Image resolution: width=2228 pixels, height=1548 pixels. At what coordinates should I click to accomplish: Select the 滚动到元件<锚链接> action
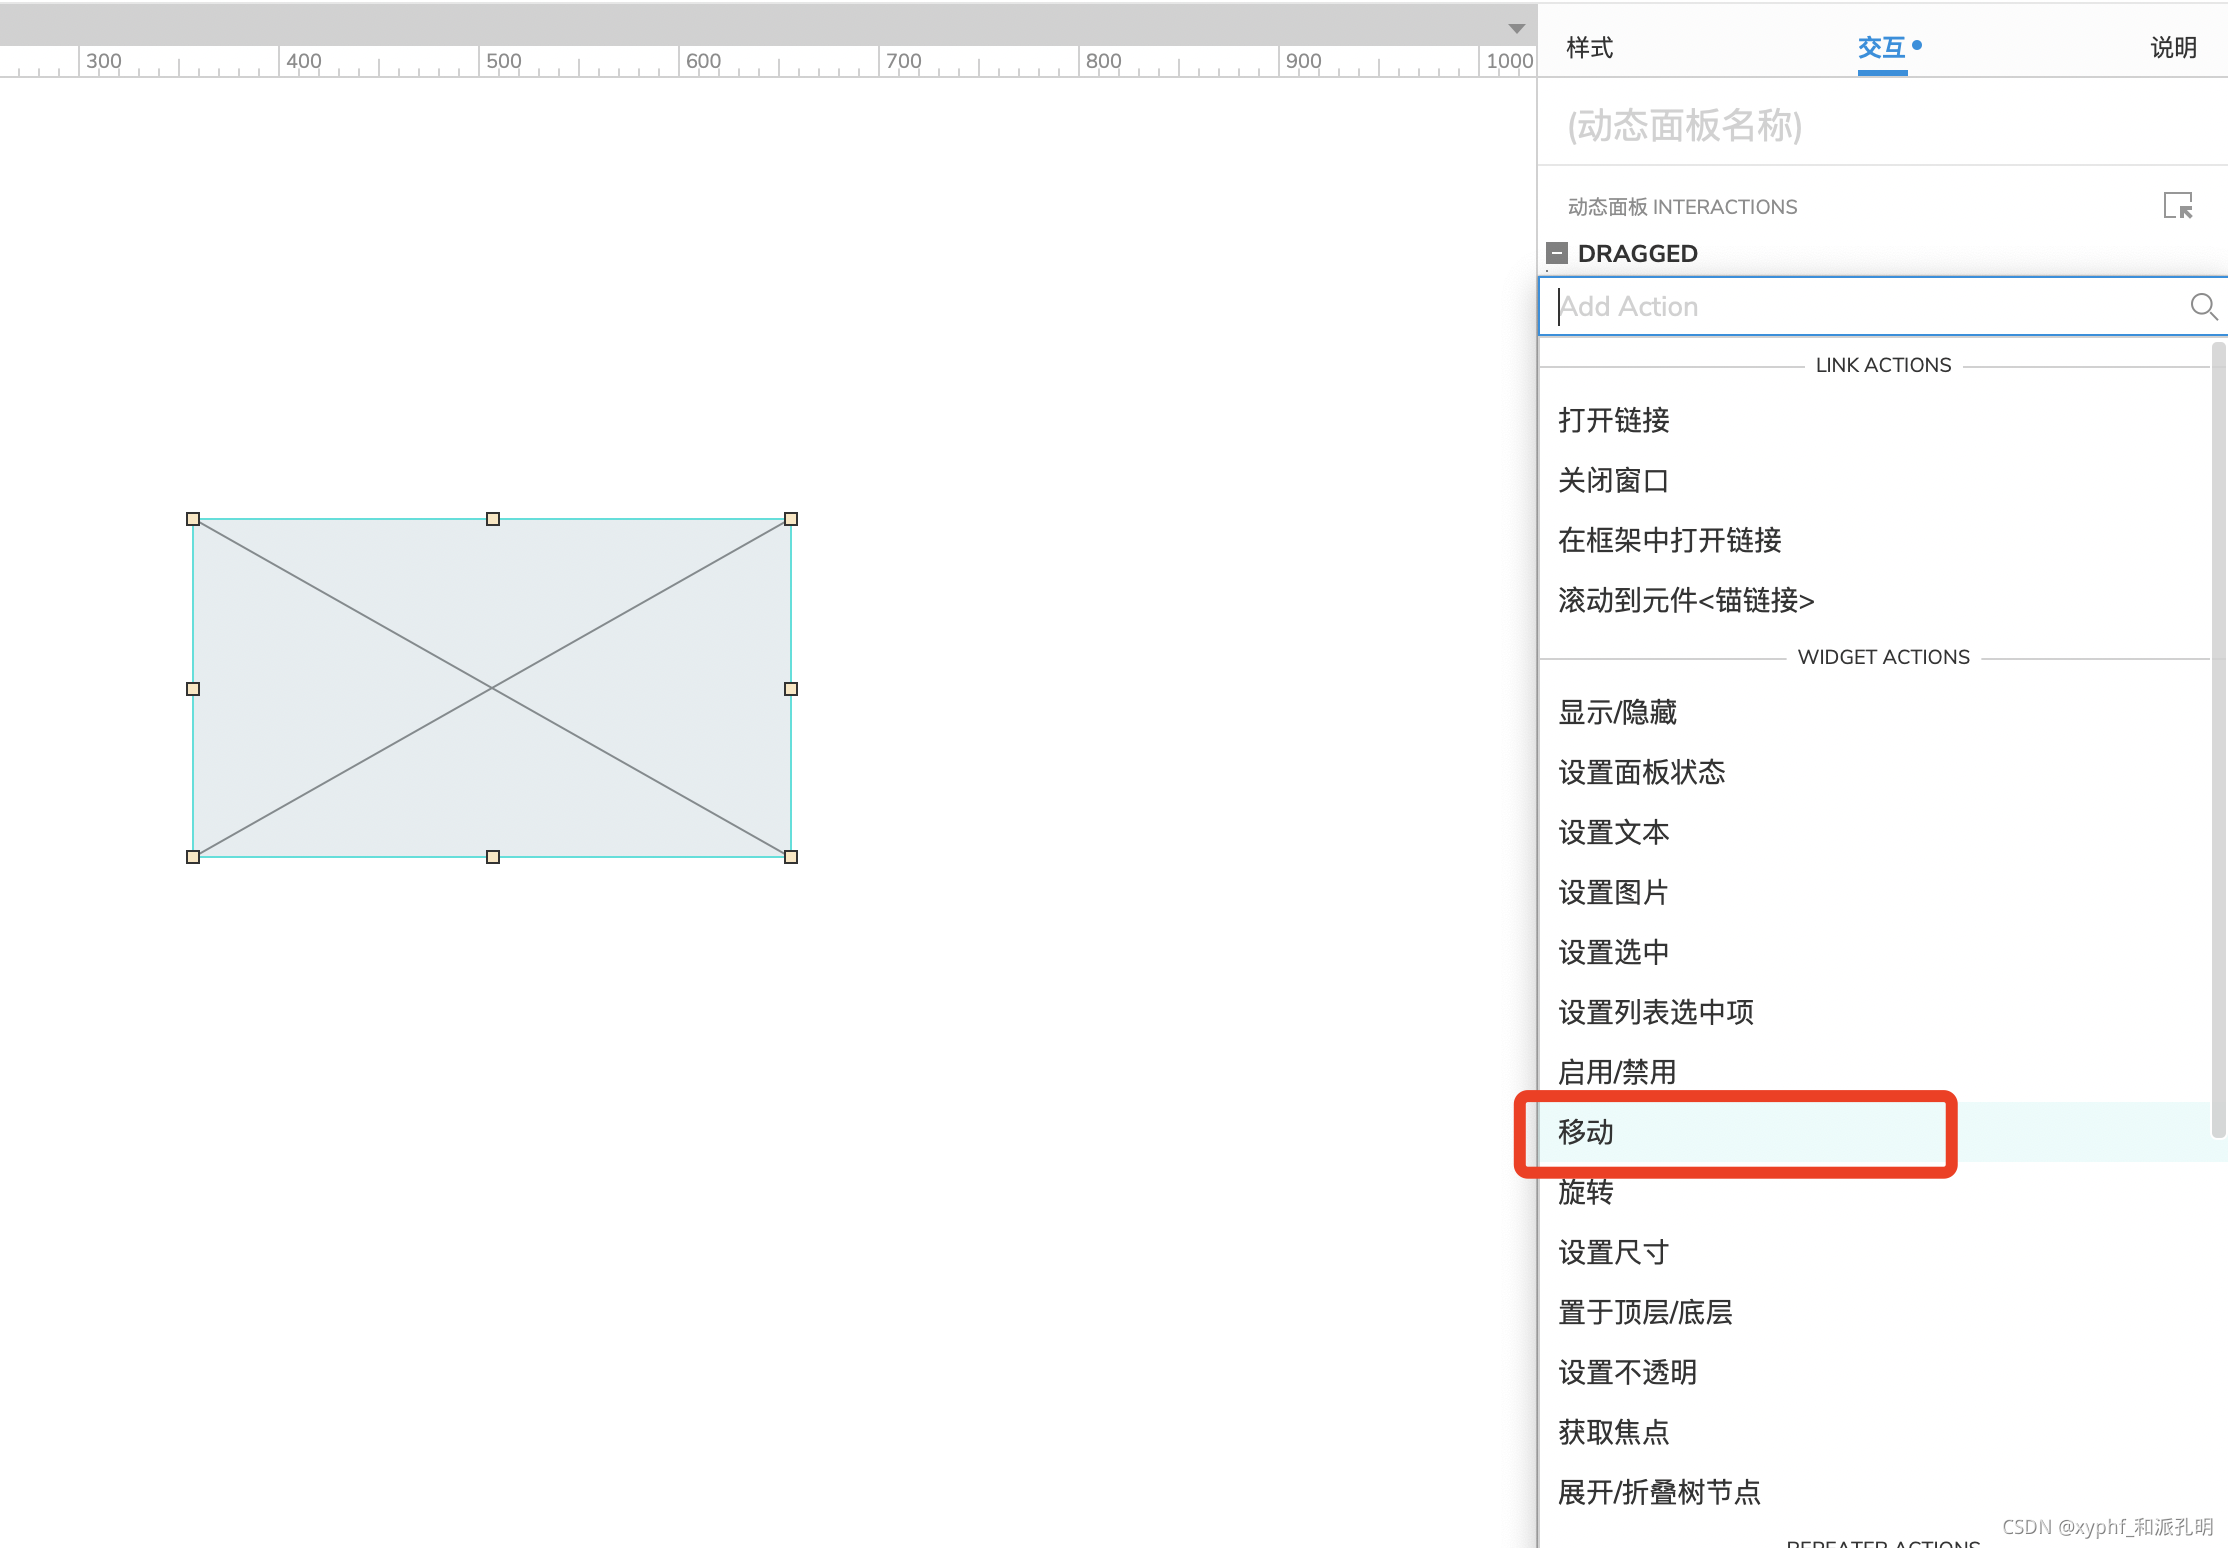(x=1875, y=600)
